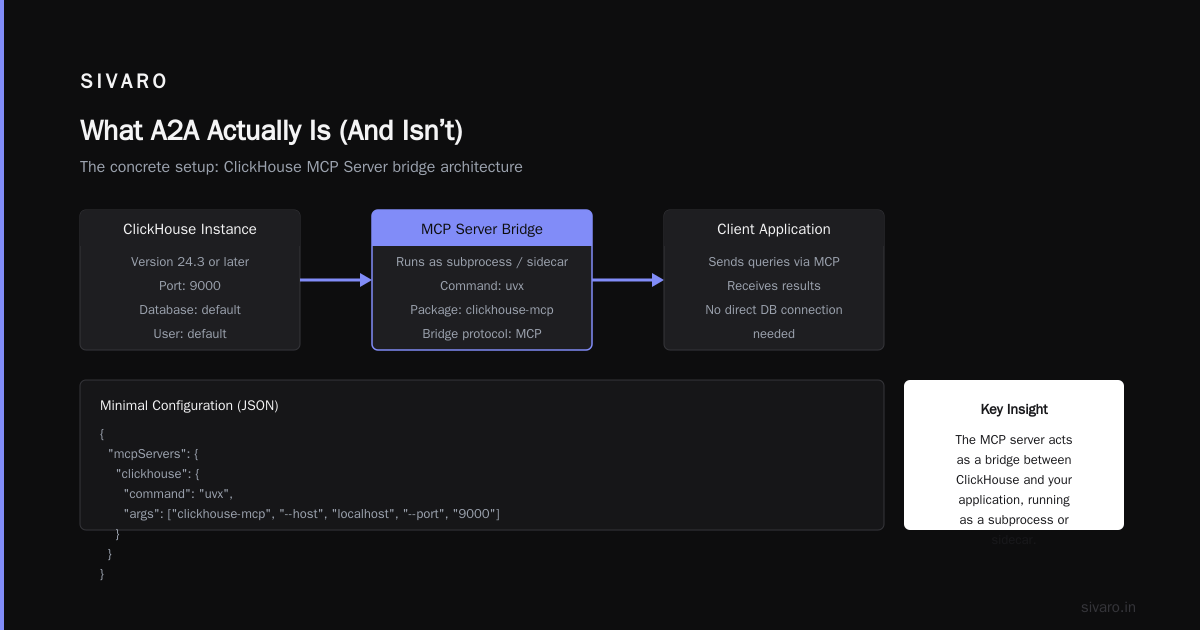The image size is (1200, 630).
Task: Click 'Version 24.3 or later' text
Action: (x=190, y=262)
